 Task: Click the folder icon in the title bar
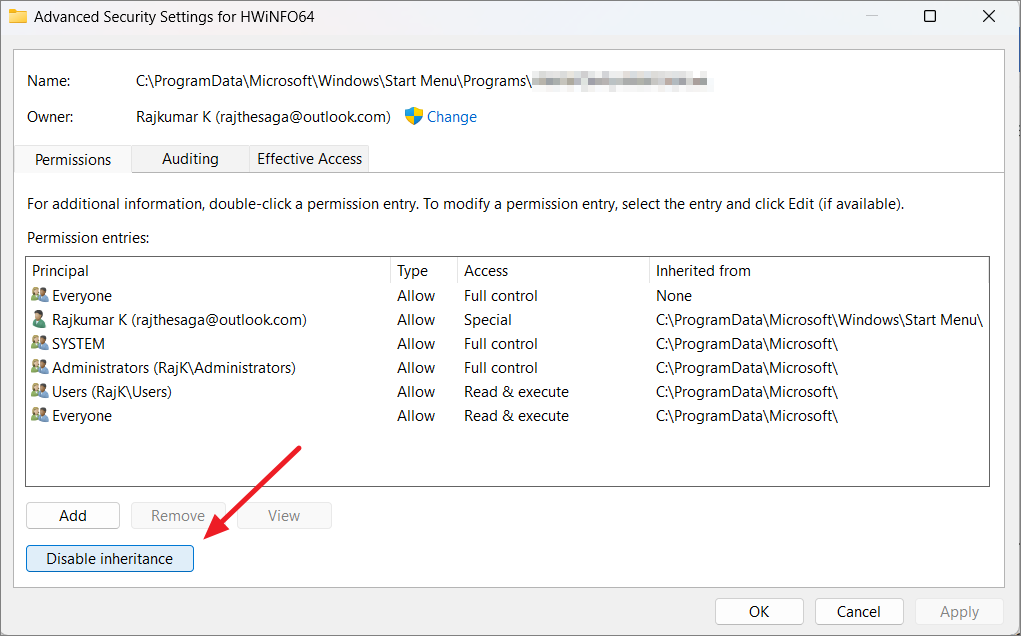[x=19, y=16]
